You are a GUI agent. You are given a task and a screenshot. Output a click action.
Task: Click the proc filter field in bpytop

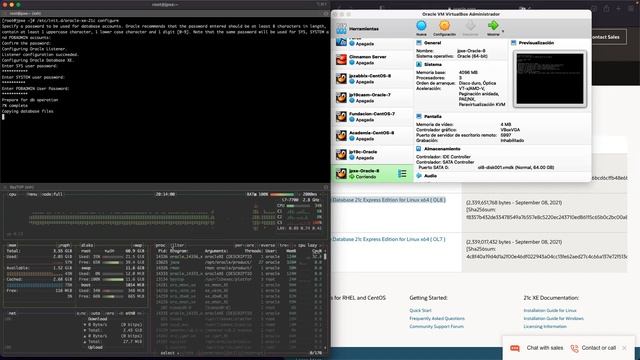(x=178, y=245)
